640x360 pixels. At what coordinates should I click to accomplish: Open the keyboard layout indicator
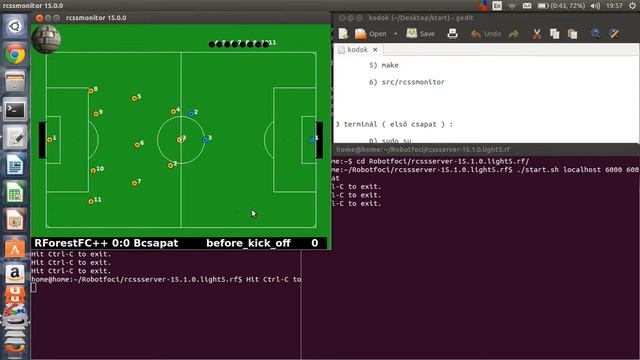coord(497,6)
